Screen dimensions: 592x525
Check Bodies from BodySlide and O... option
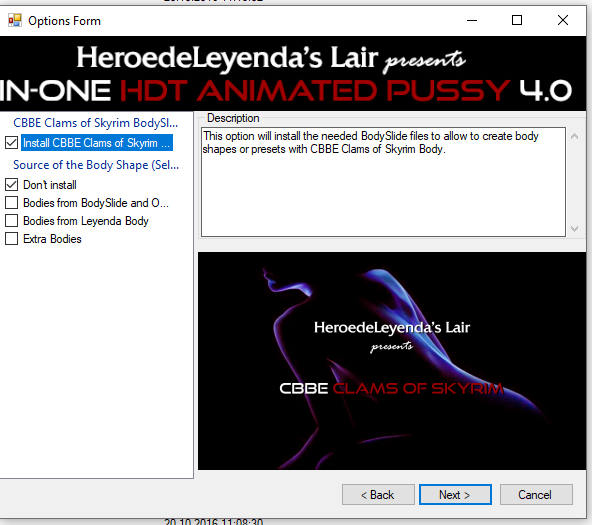(x=11, y=203)
